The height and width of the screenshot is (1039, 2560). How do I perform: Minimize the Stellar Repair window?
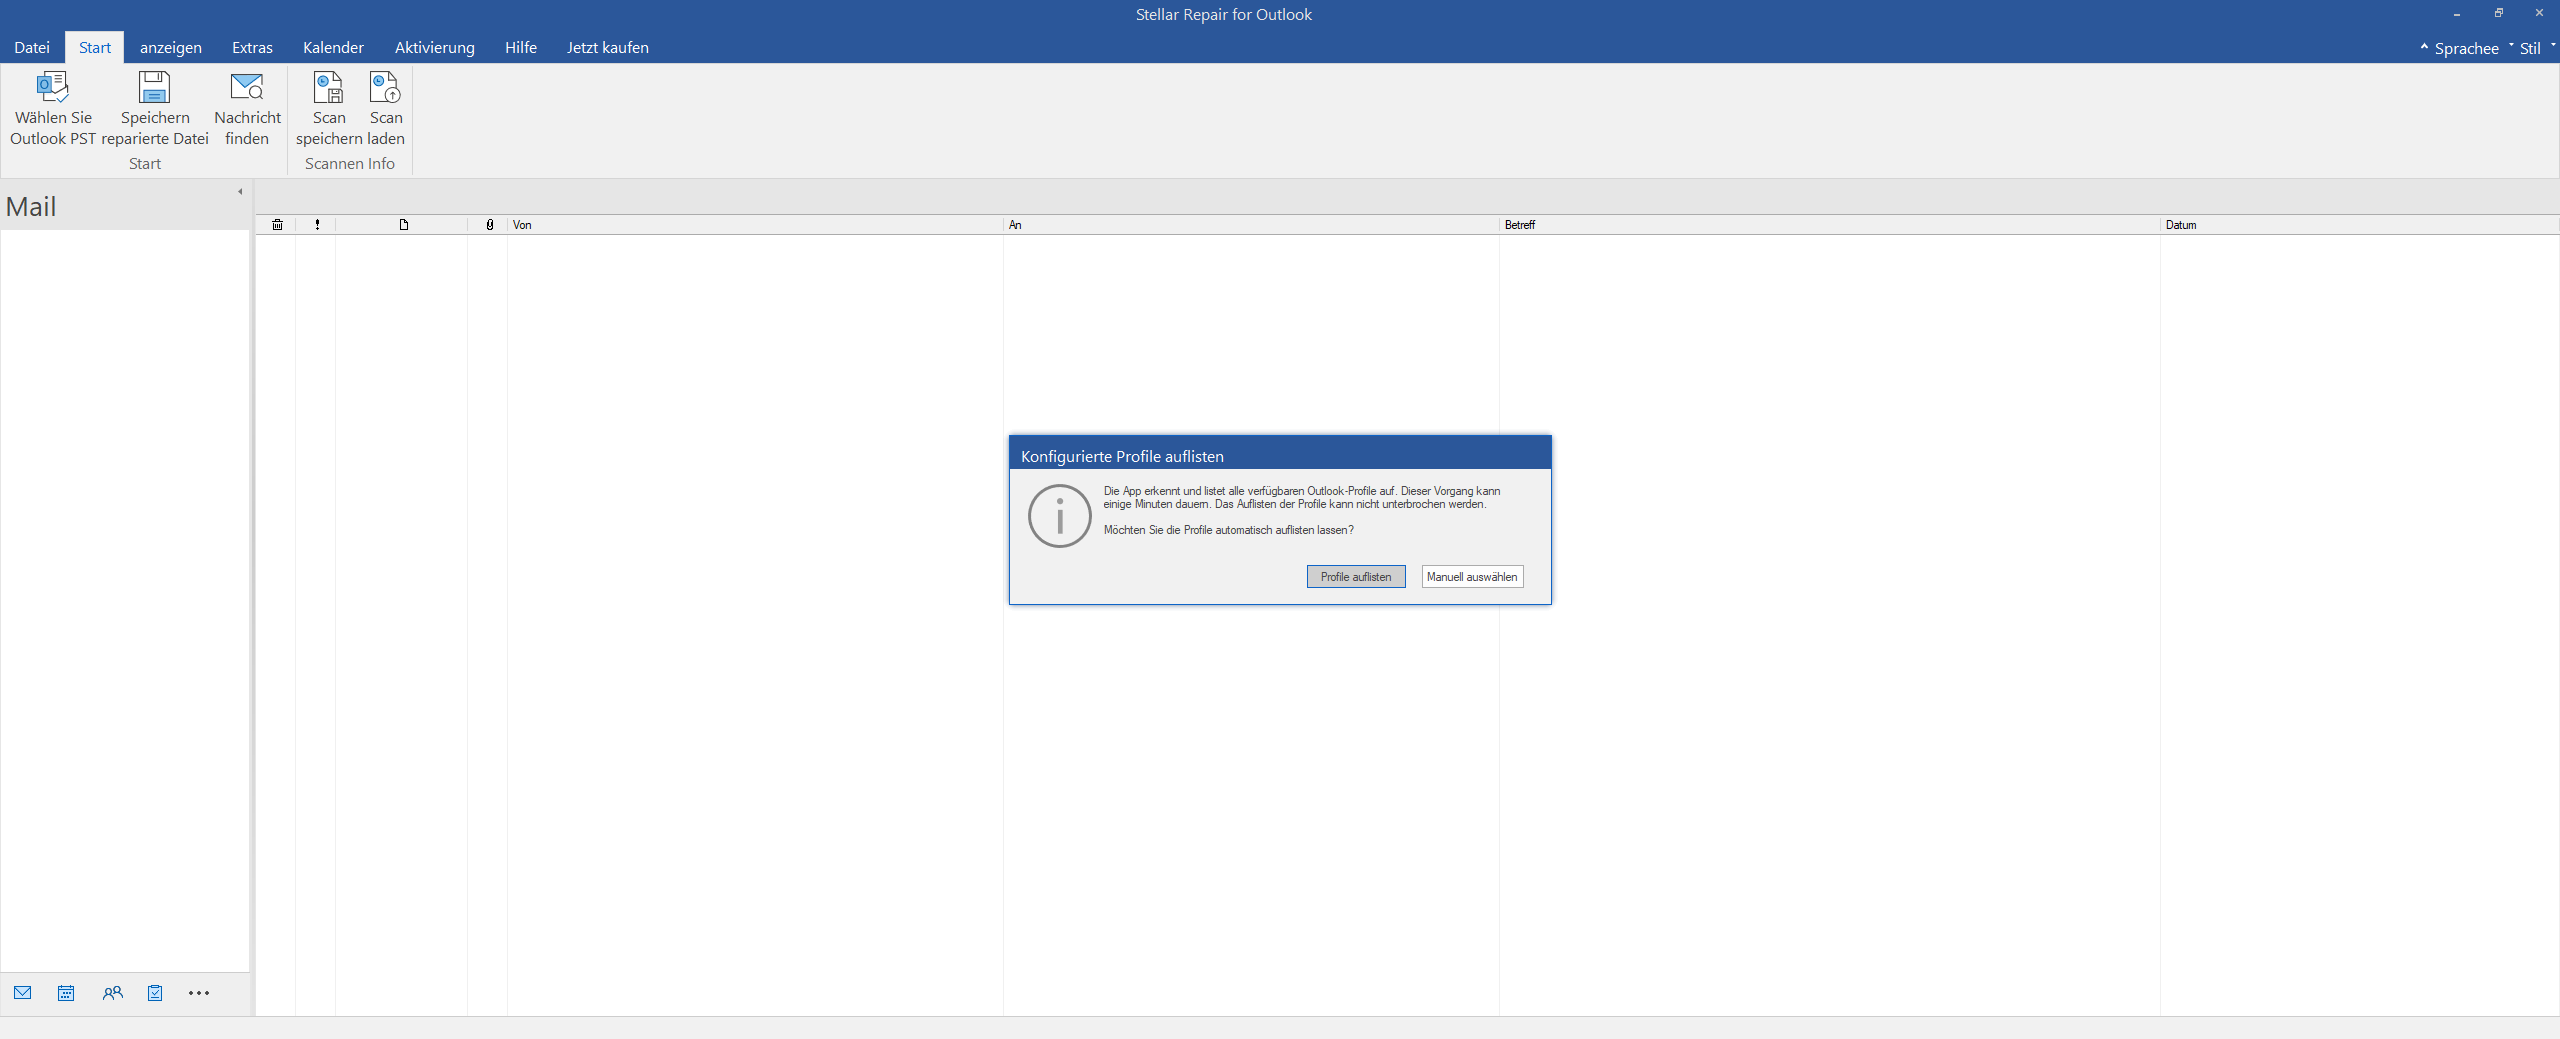tap(2456, 14)
